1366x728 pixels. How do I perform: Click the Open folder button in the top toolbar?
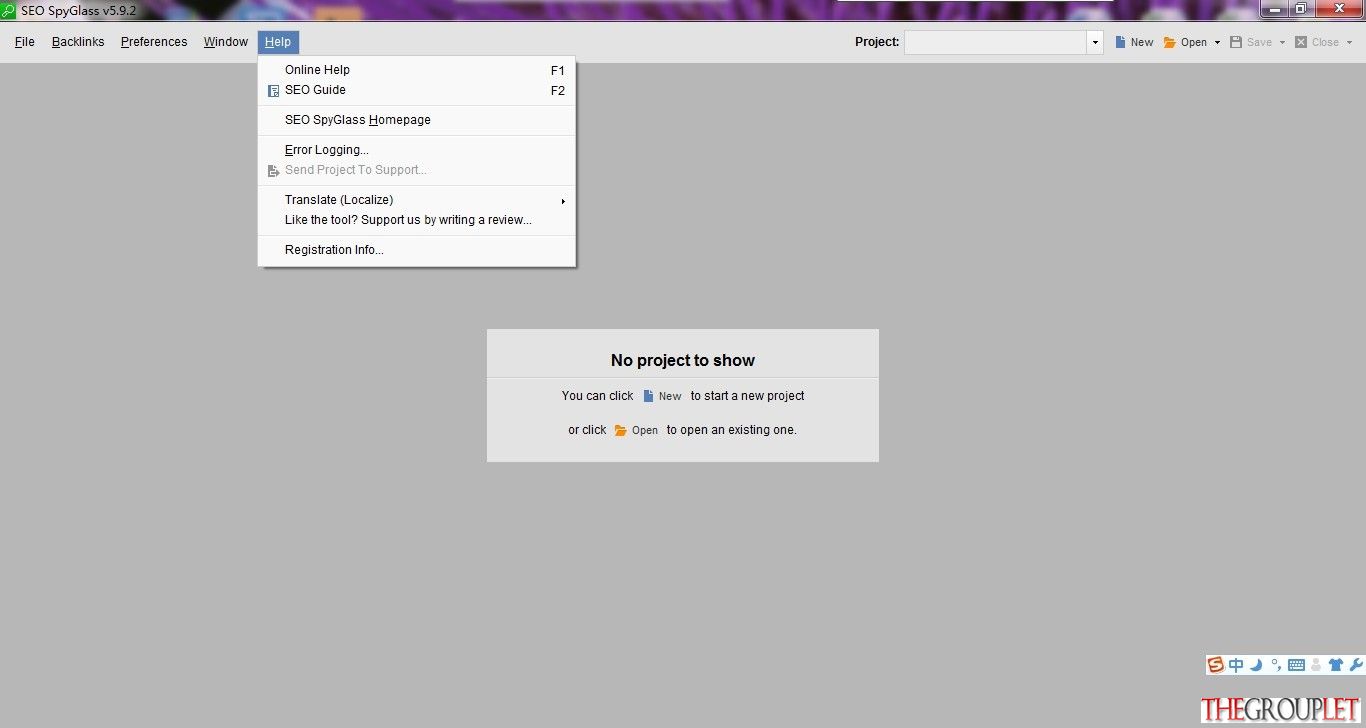click(x=1185, y=42)
